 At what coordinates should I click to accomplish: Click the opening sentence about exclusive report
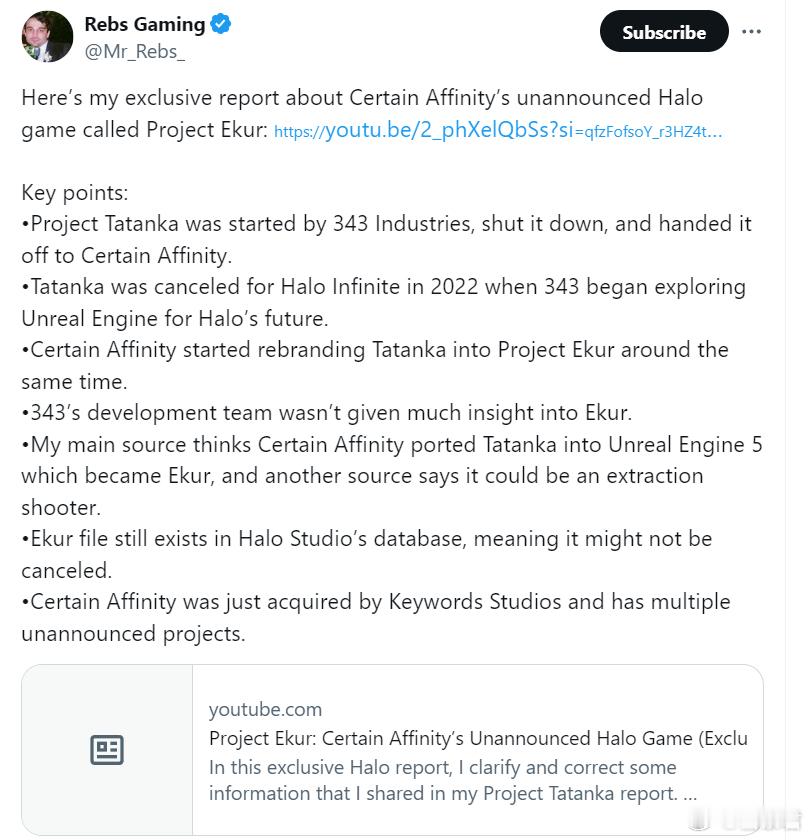point(362,114)
